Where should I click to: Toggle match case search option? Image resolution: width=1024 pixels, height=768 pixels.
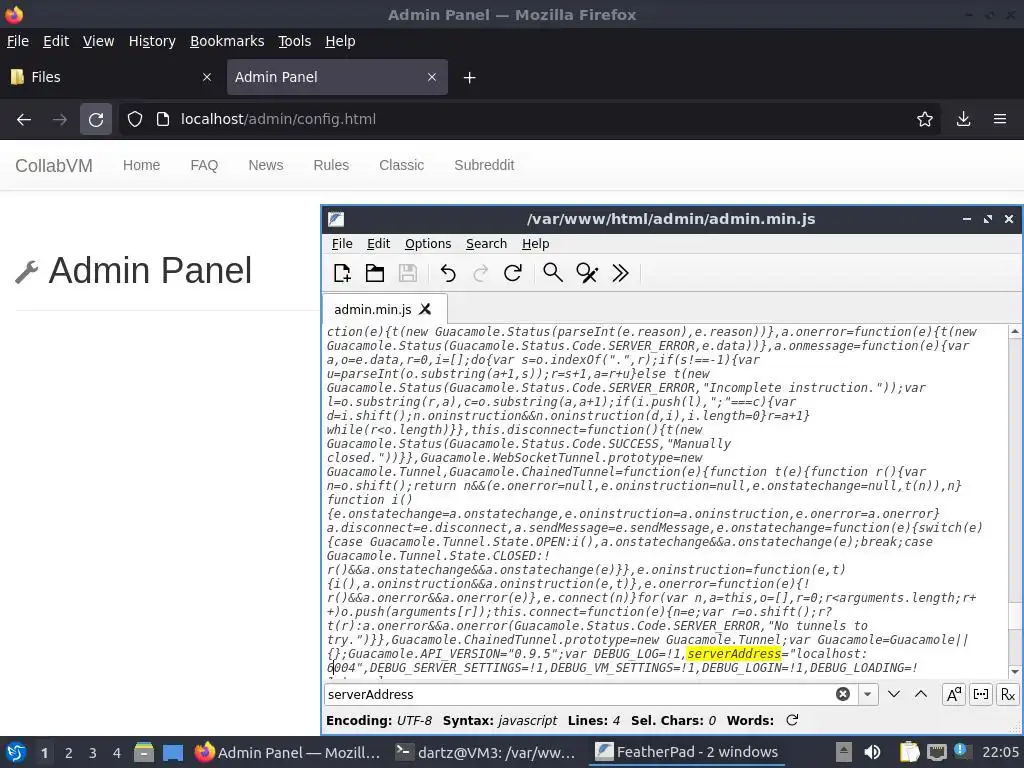[953, 694]
